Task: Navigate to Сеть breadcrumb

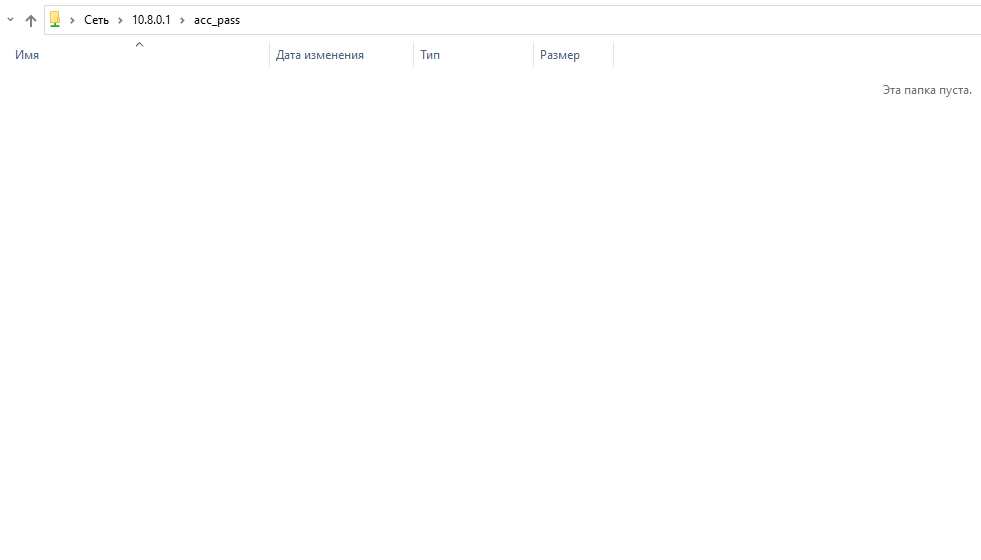Action: pyautogui.click(x=96, y=20)
